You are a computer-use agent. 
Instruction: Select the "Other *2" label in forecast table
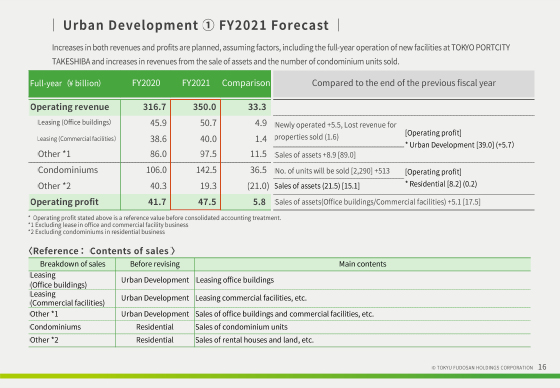54,186
